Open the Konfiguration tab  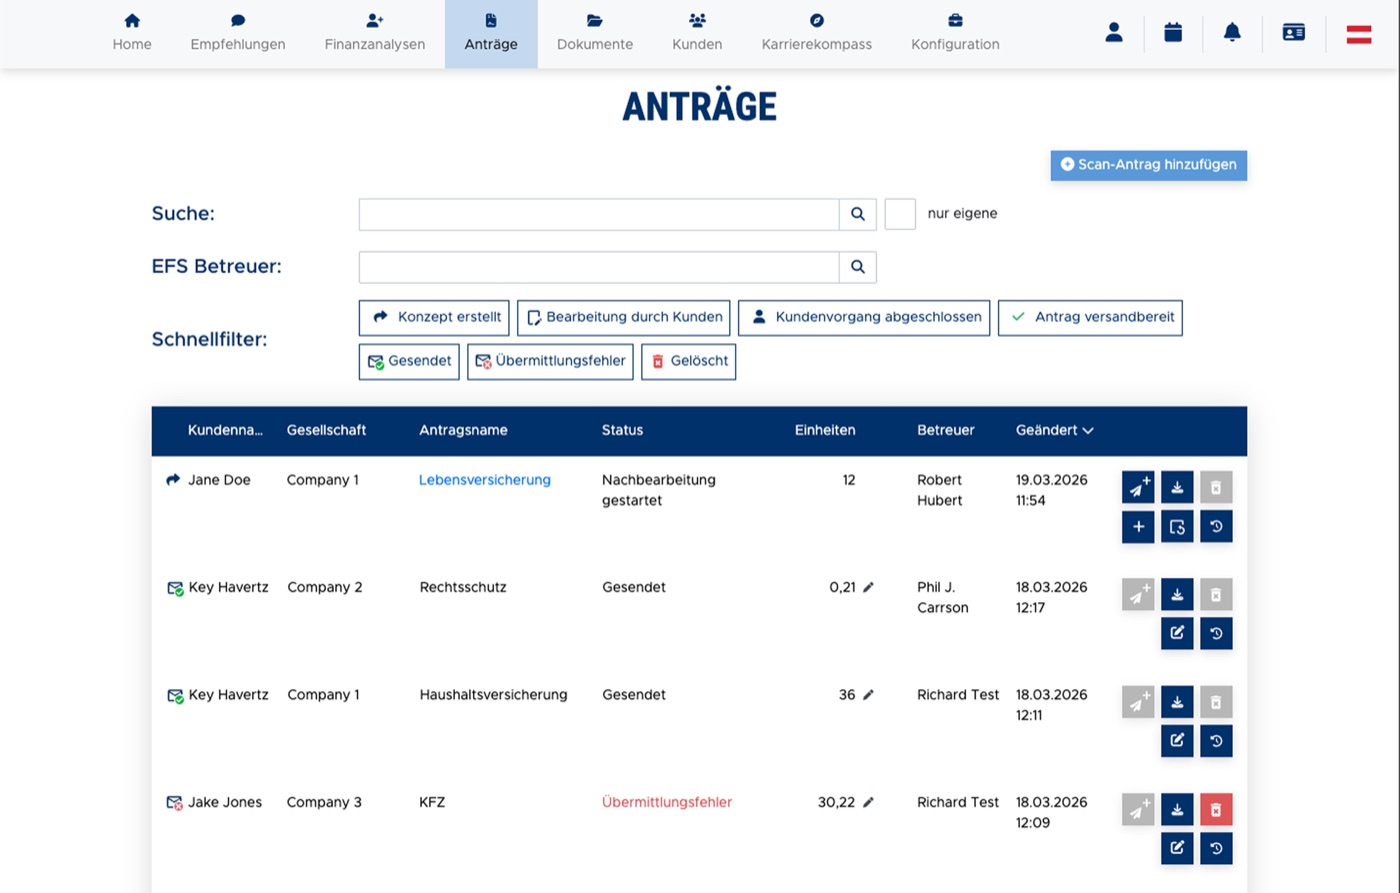tap(955, 34)
